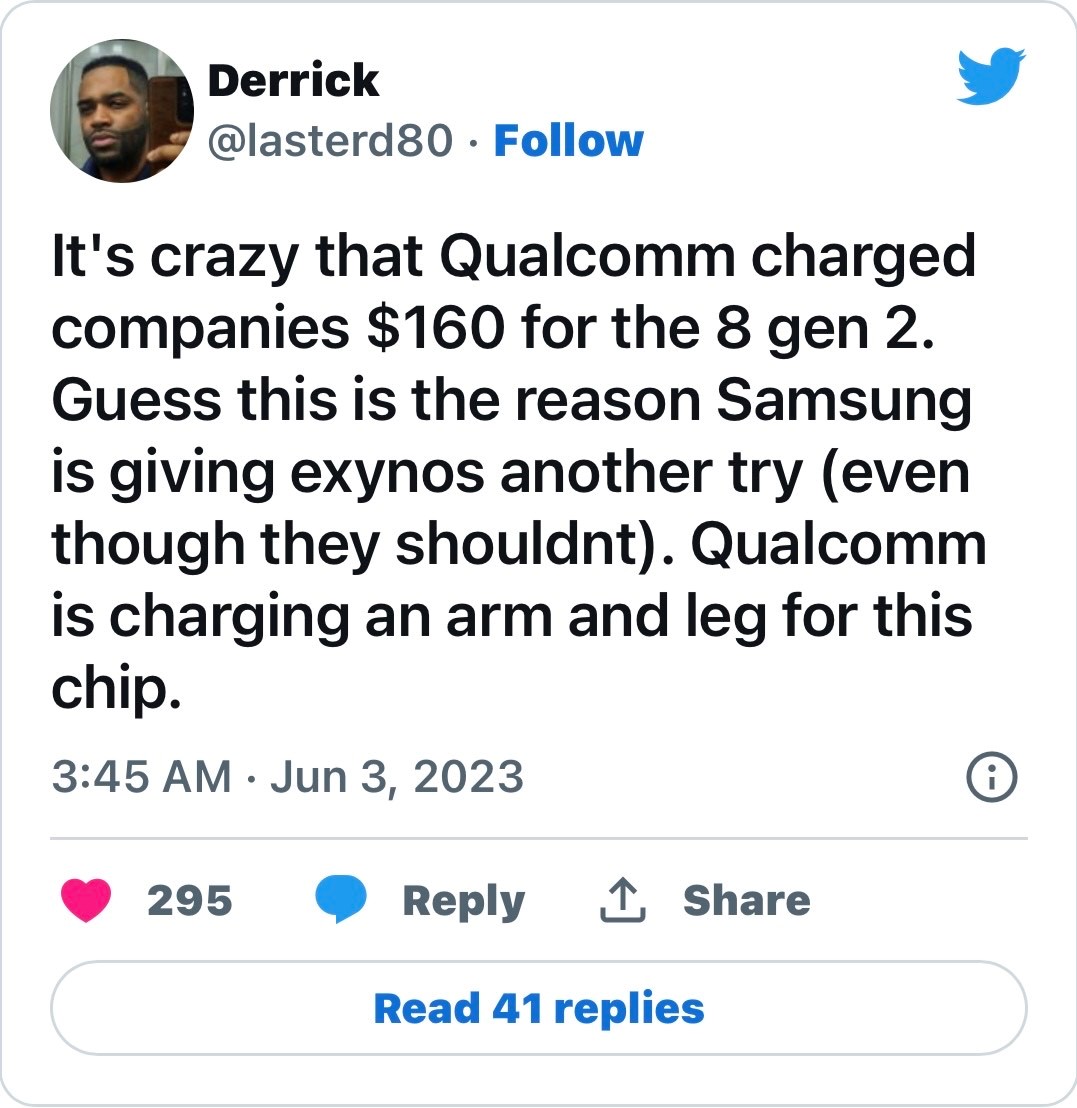Open the 3:45 AM timestamp
Image resolution: width=1077 pixels, height=1108 pixels.
pyautogui.click(x=141, y=777)
